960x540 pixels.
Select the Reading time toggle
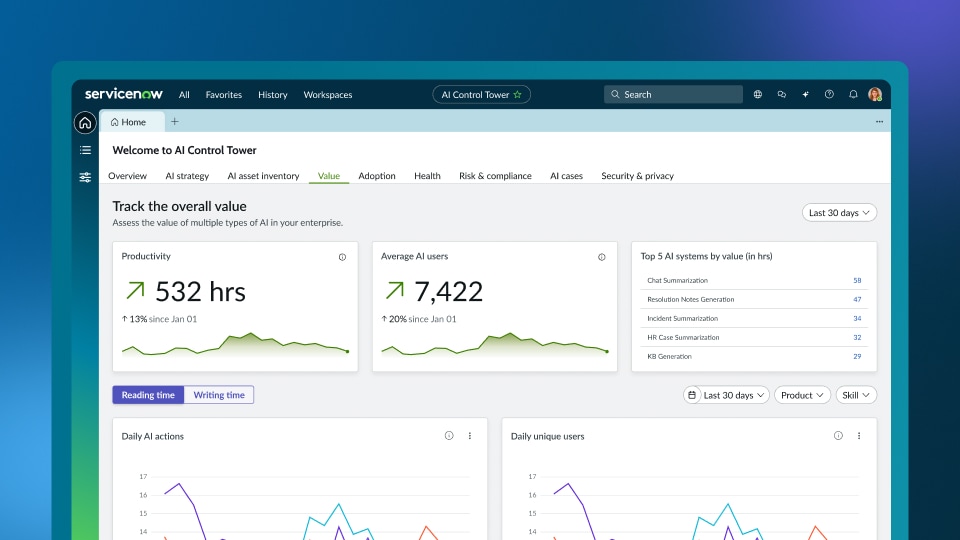pos(148,395)
